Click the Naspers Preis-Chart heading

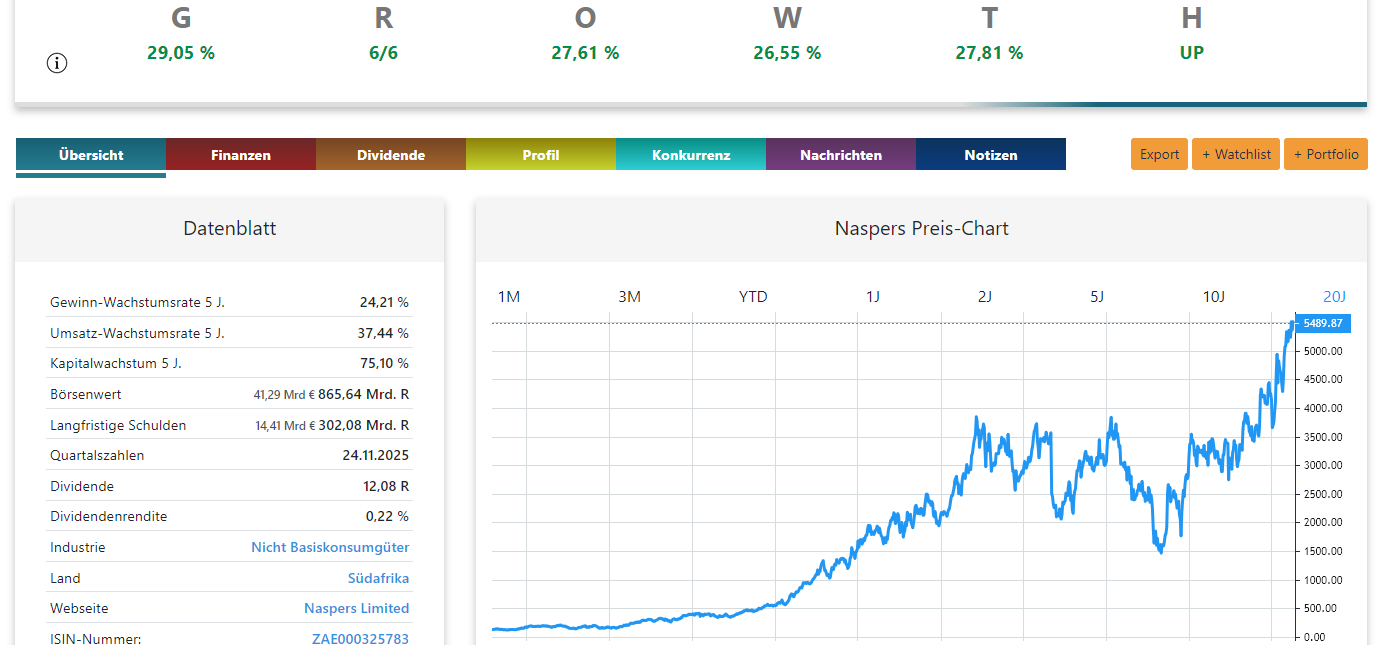coord(921,228)
